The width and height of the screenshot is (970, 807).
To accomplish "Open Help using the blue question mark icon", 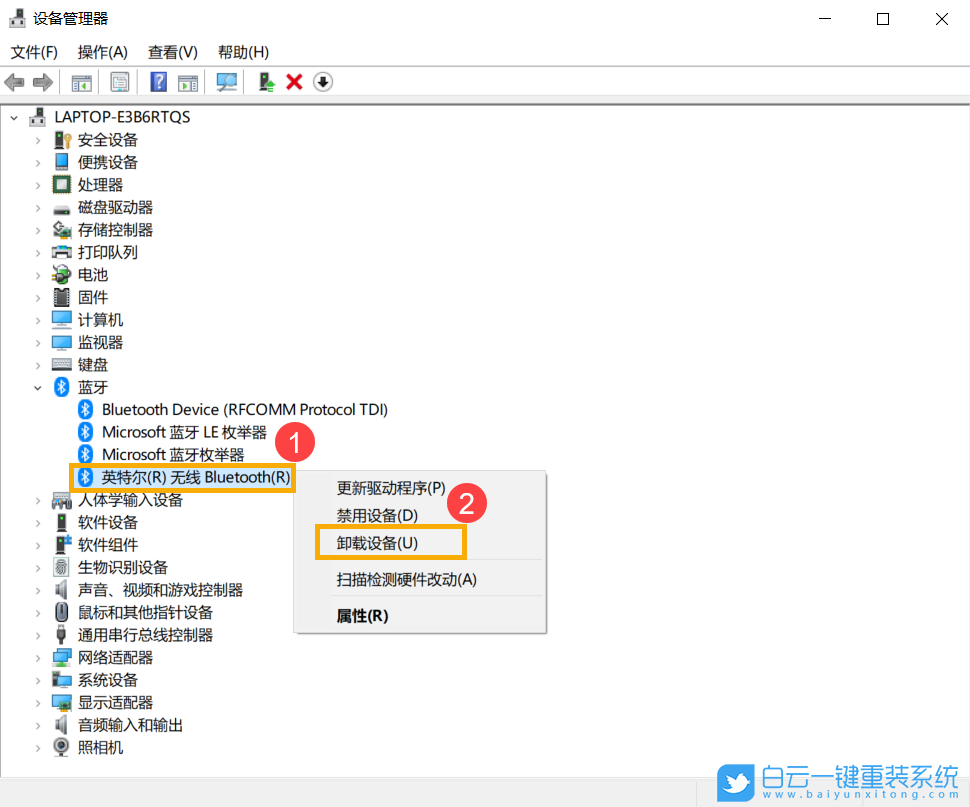I will tap(159, 81).
